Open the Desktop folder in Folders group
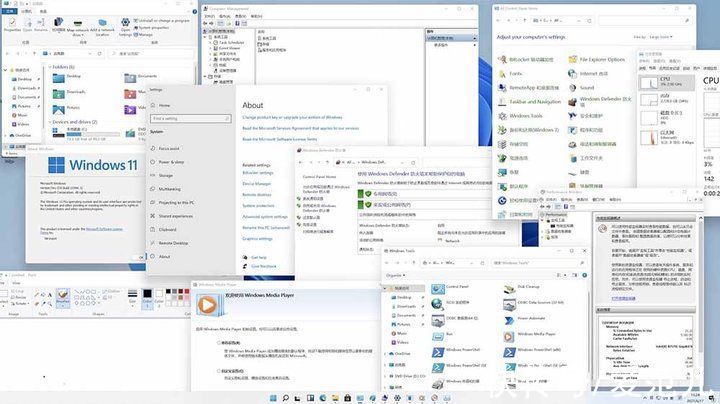Viewport: 720px width, 404px height. pos(59,79)
